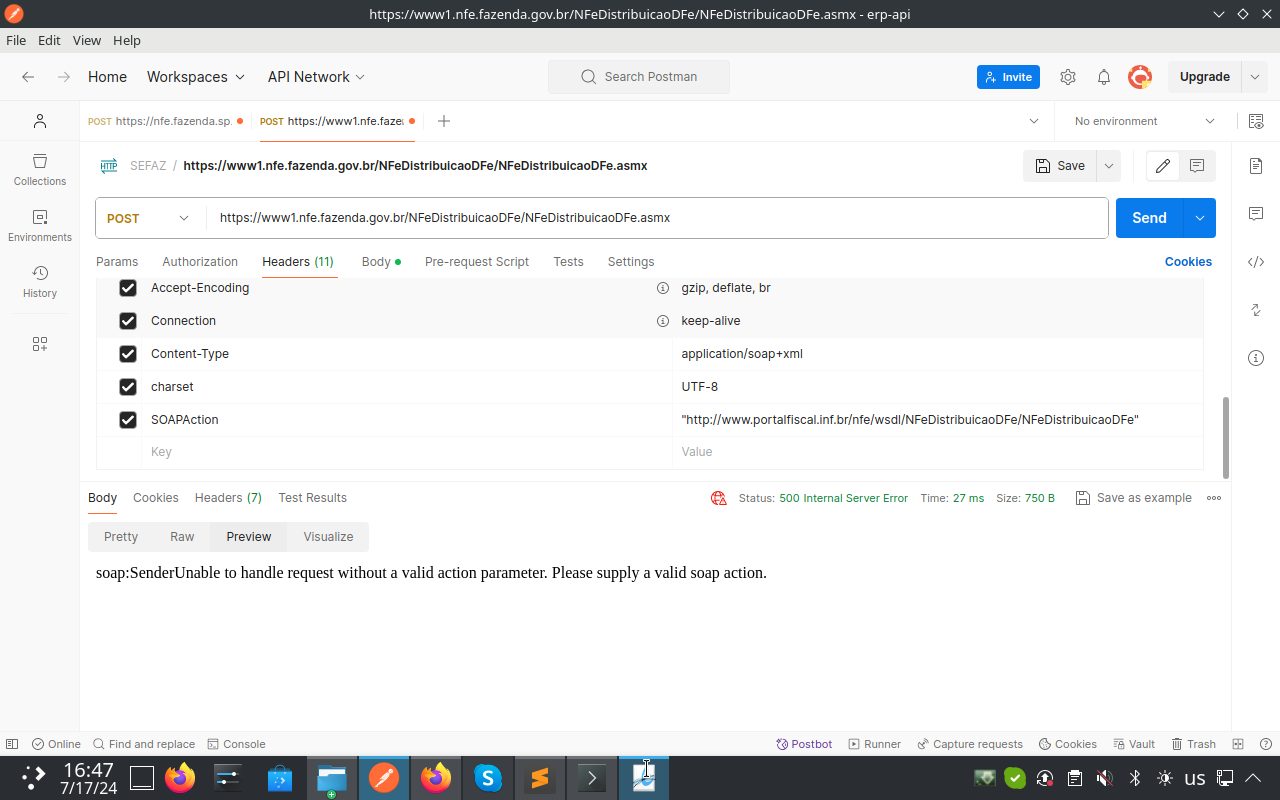1280x800 pixels.
Task: Open the Help menu
Action: point(127,41)
